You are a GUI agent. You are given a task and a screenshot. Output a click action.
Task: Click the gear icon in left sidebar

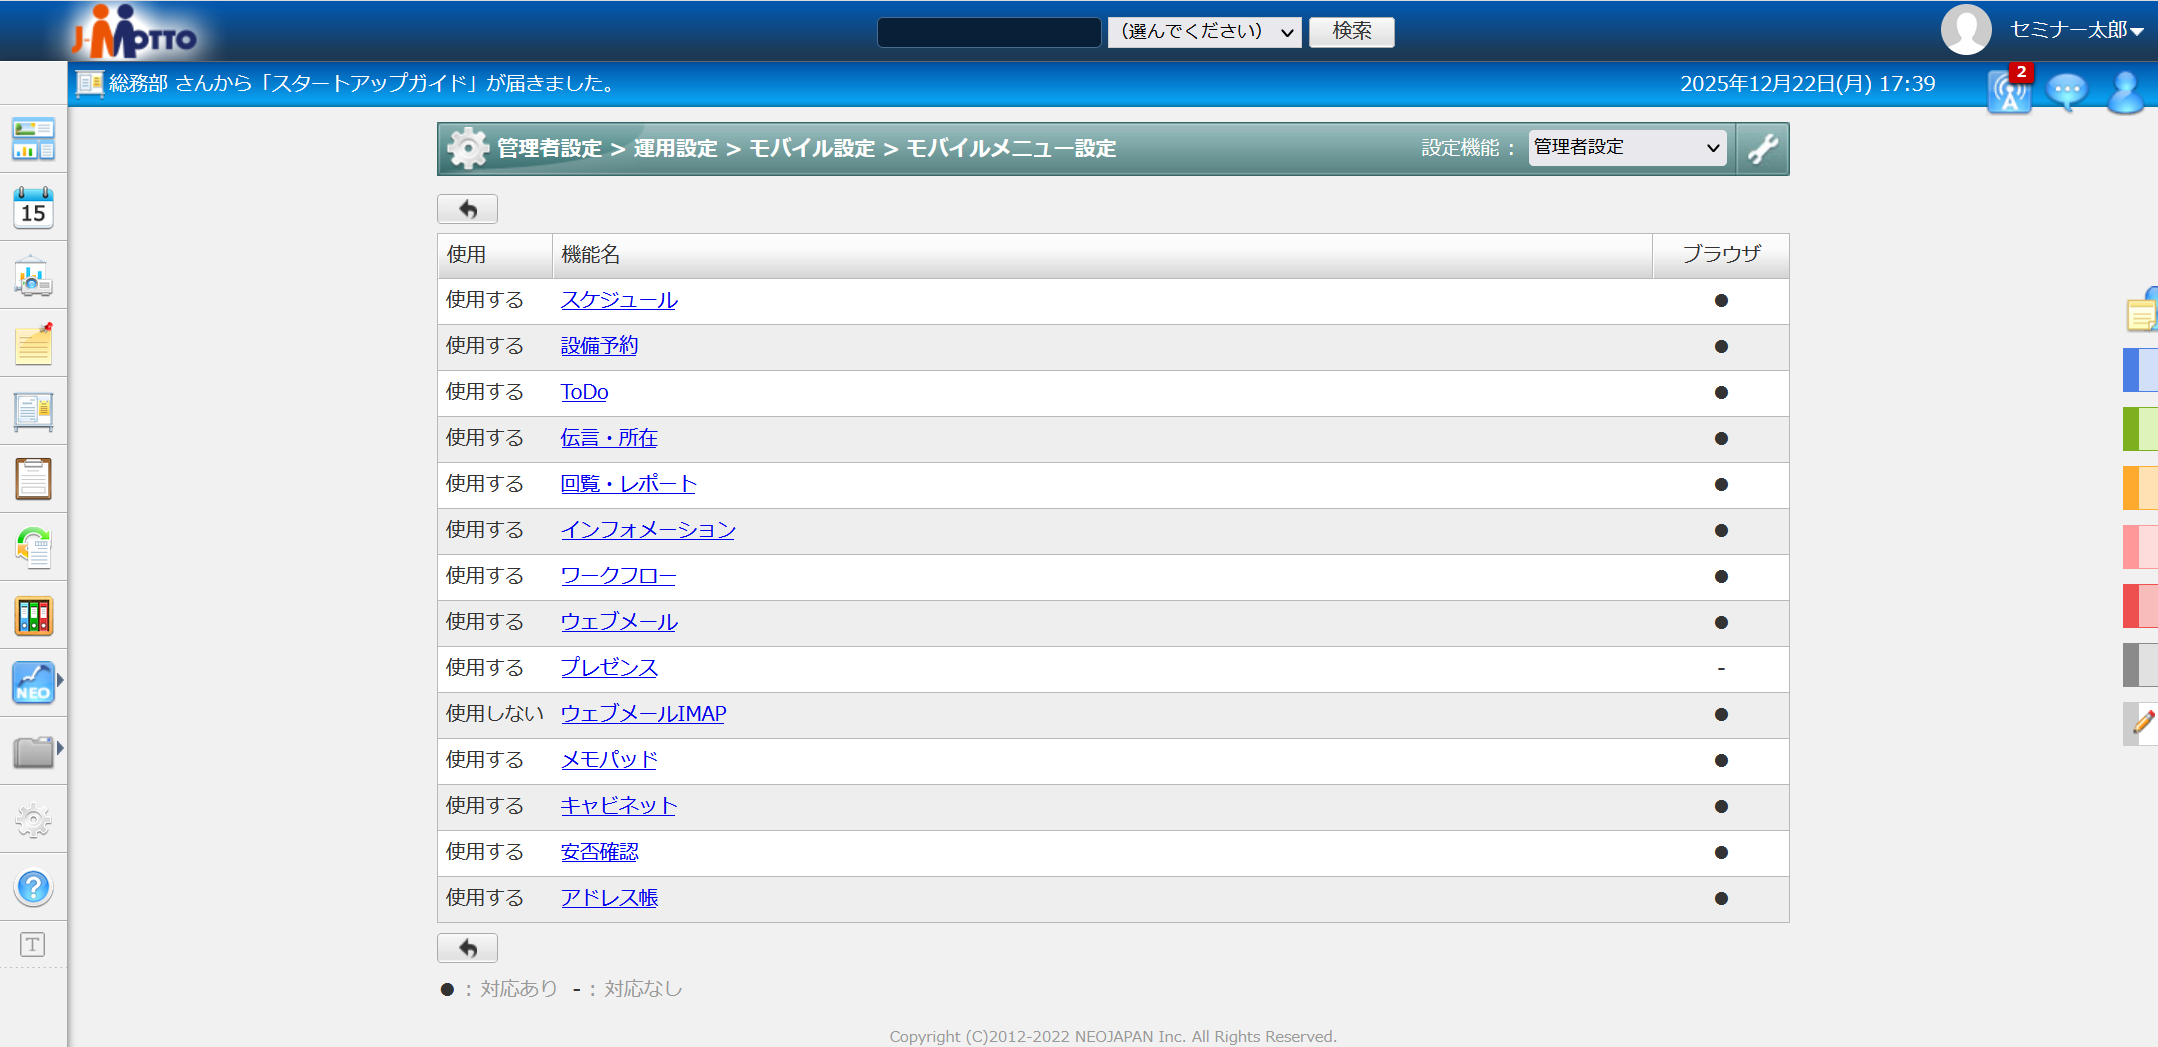pos(33,820)
